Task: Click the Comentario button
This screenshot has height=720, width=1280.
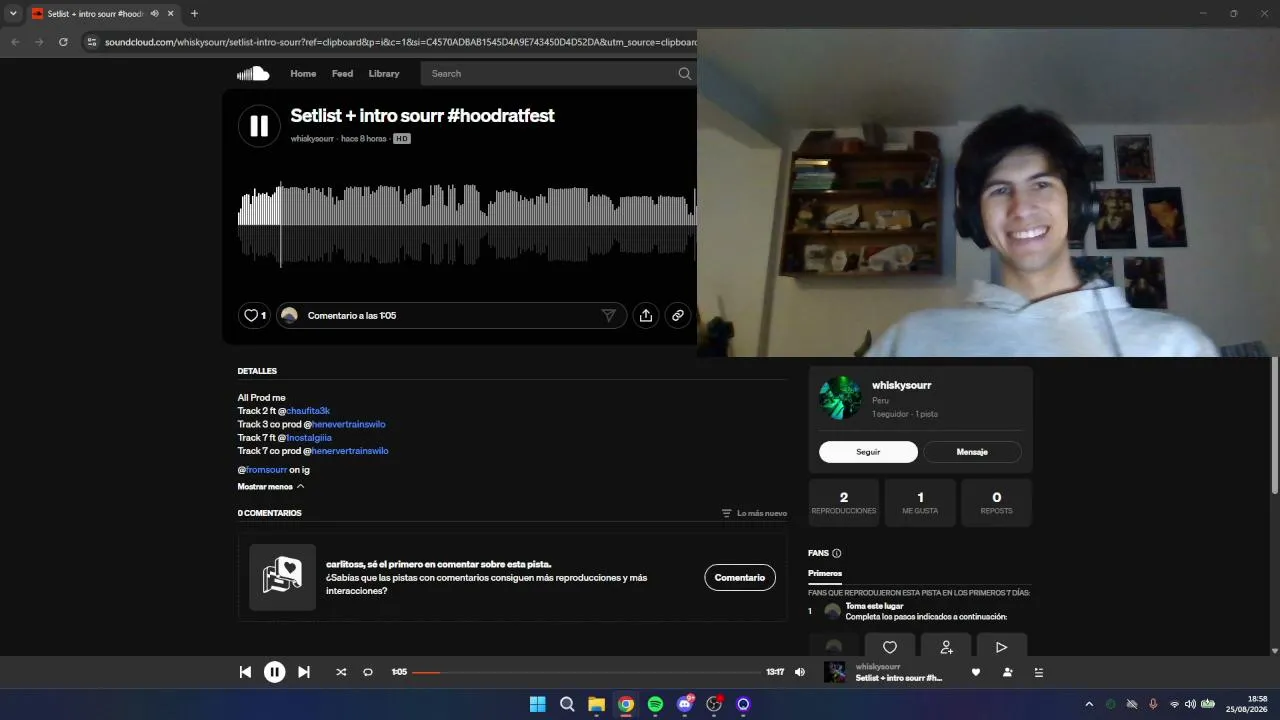Action: 740,577
